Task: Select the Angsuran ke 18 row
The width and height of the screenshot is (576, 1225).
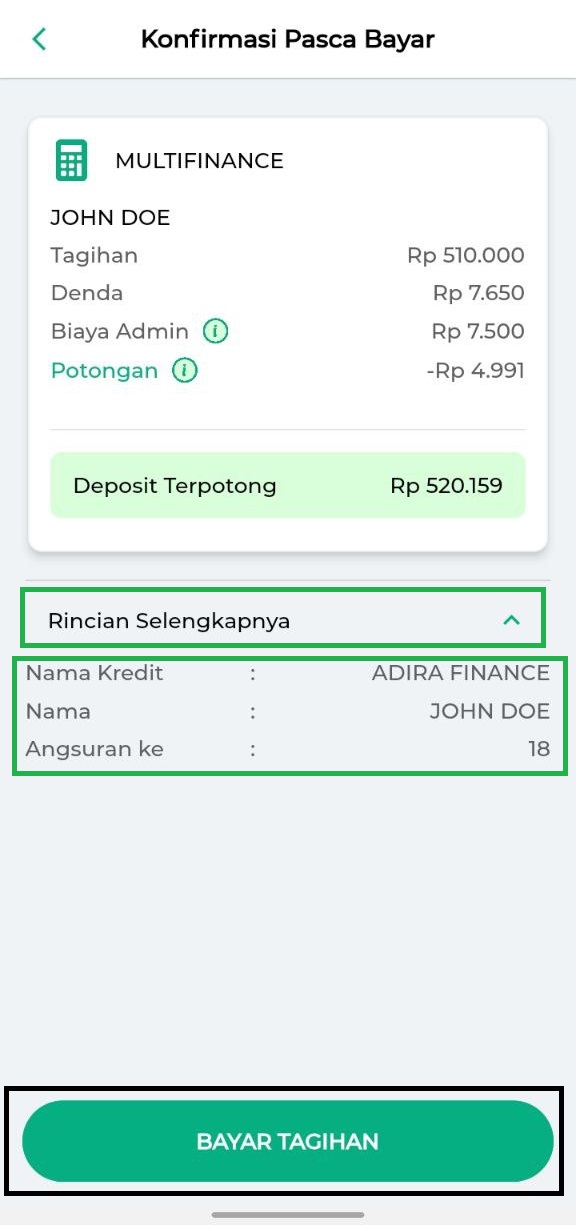Action: click(288, 749)
